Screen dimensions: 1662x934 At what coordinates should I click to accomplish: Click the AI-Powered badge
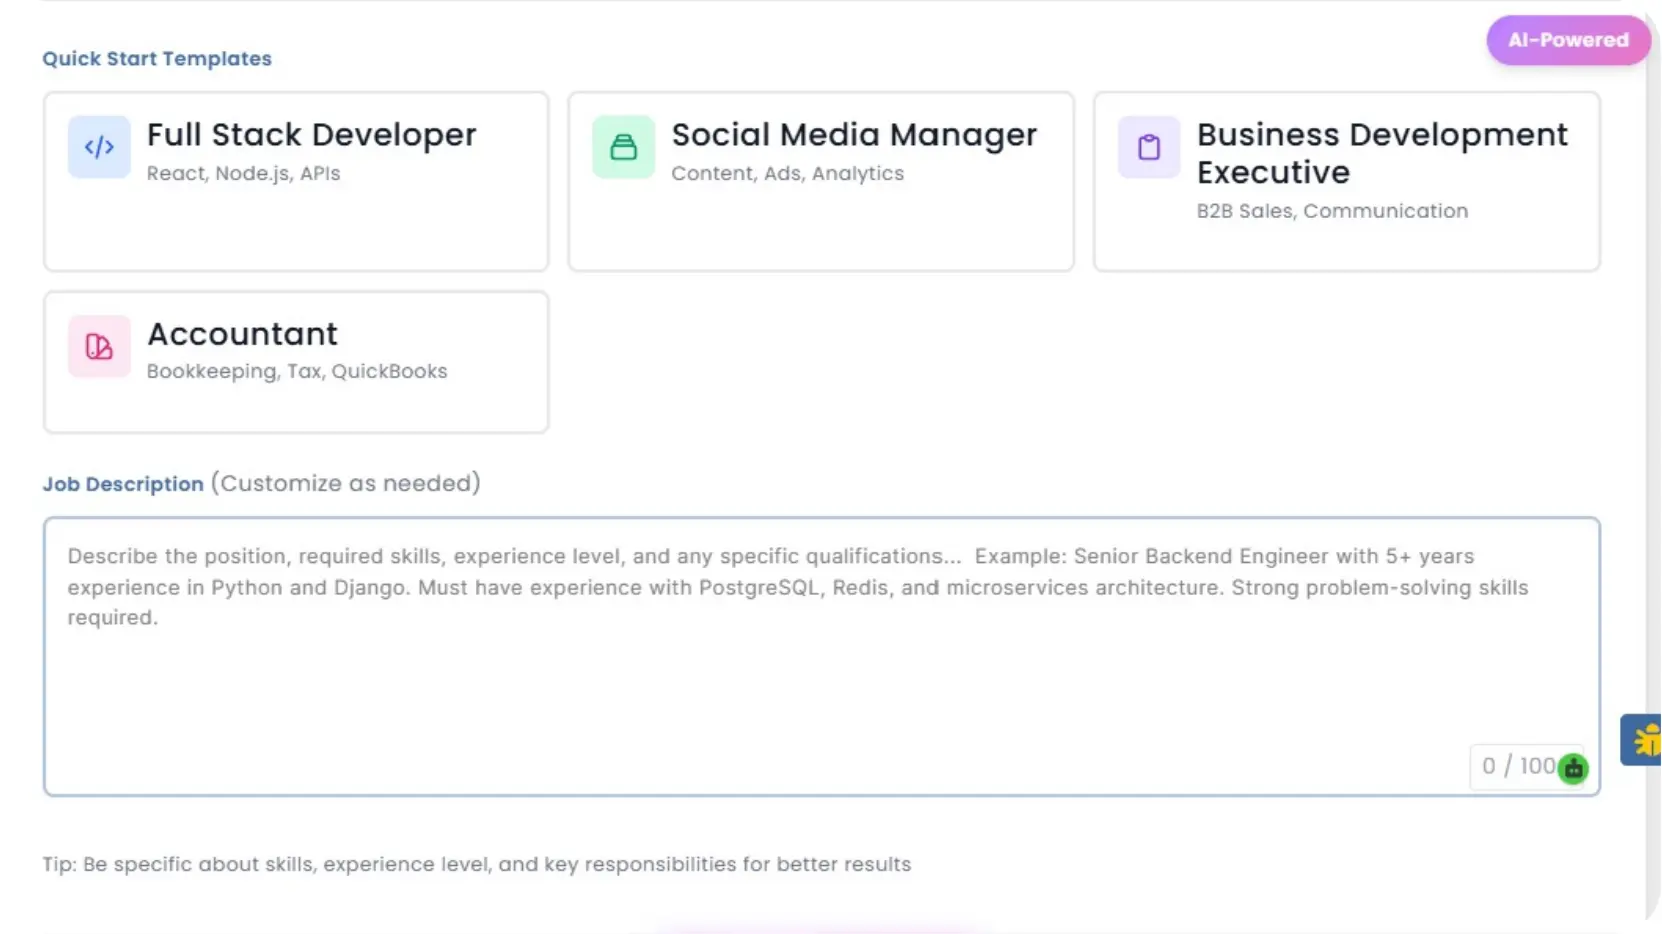tap(1568, 40)
